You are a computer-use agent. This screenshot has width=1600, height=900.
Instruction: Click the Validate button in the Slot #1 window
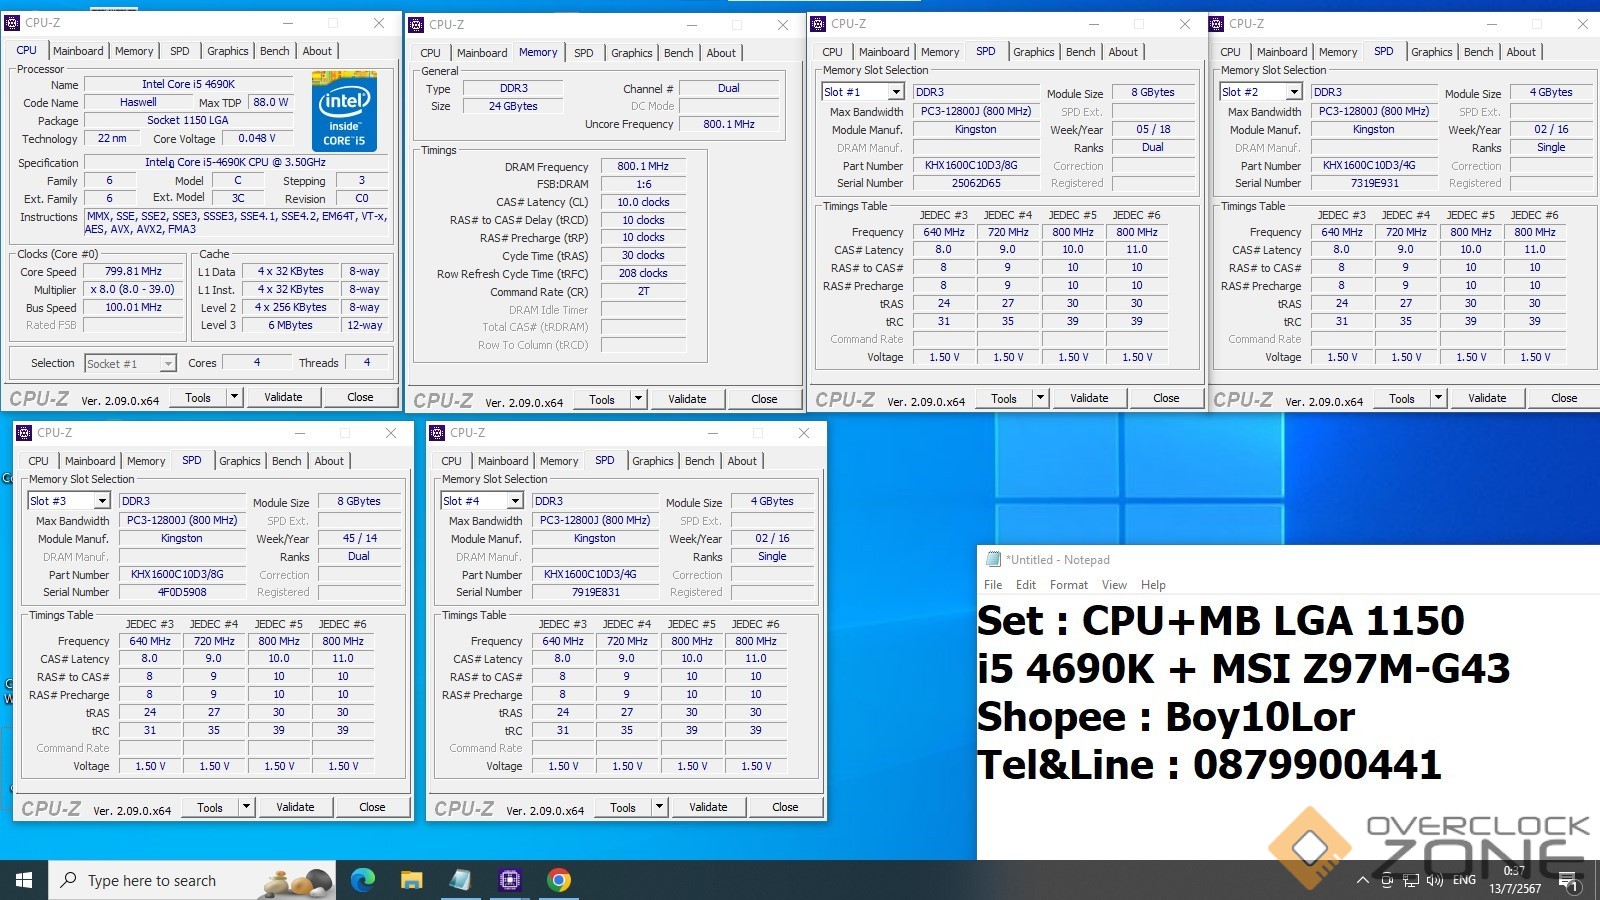[x=1089, y=398]
